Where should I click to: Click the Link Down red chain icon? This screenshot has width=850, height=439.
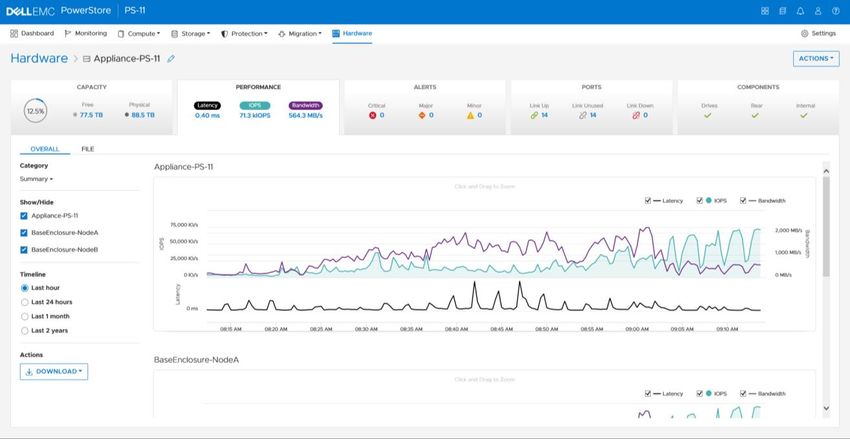click(636, 115)
